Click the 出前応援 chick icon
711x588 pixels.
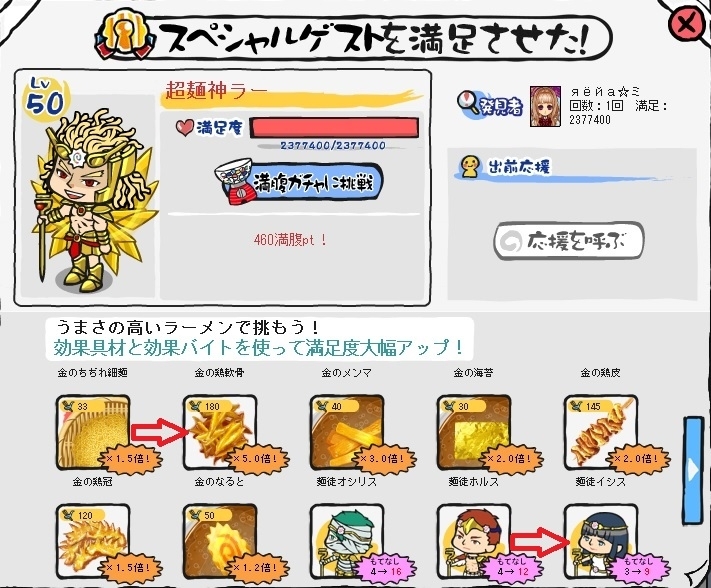click(470, 166)
